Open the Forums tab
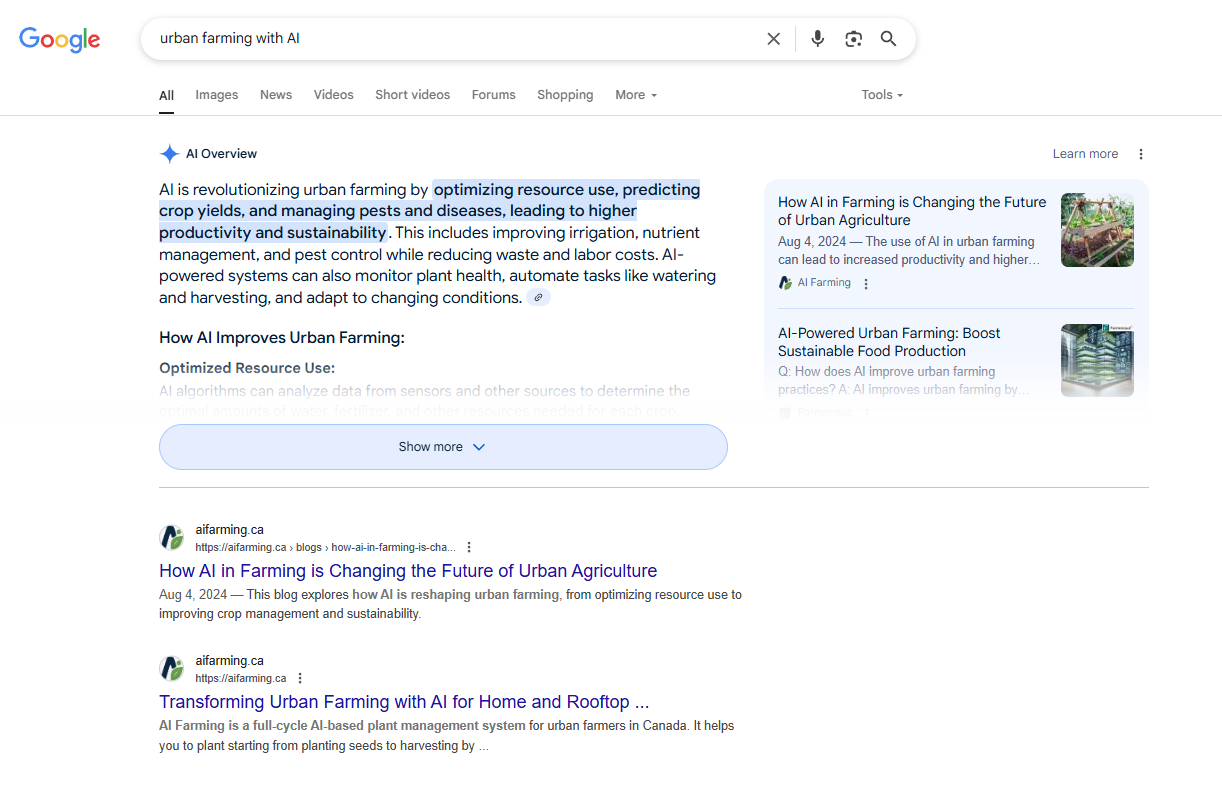The image size is (1222, 788). (x=494, y=95)
